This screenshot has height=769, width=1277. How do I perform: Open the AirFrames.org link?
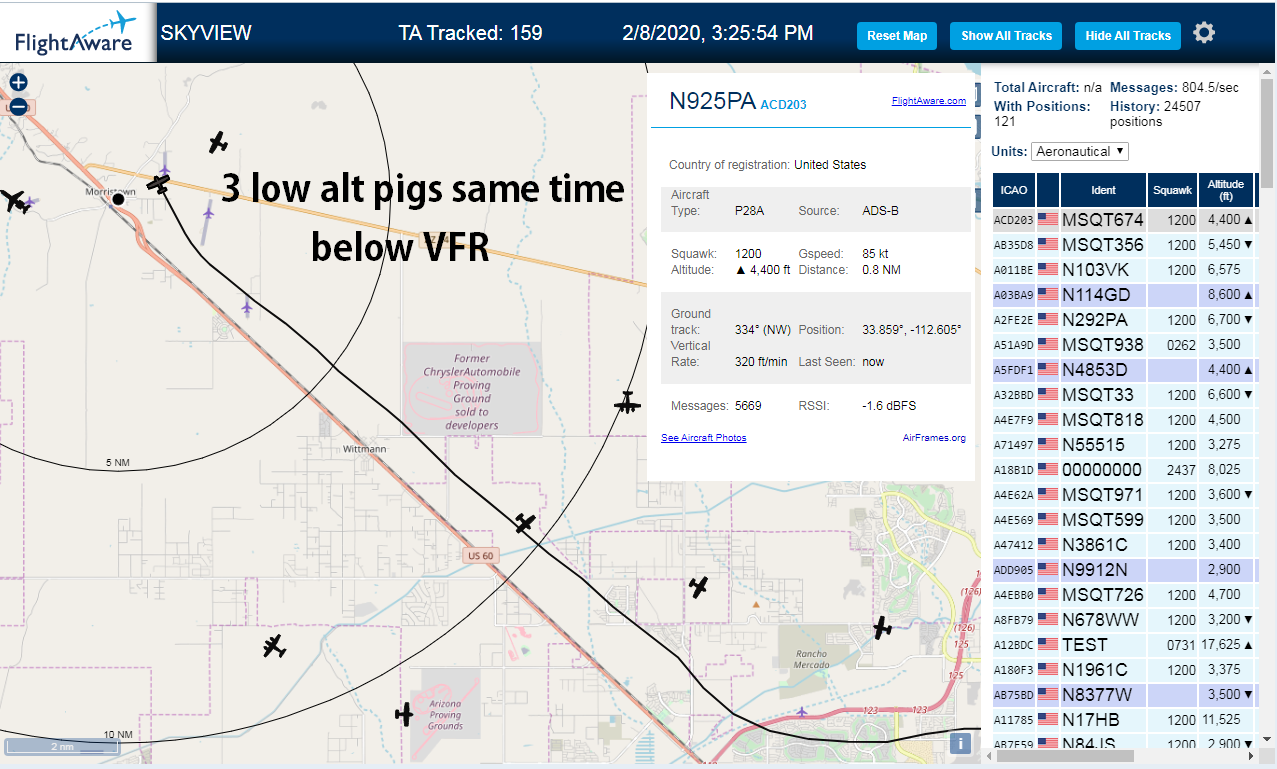coord(934,437)
